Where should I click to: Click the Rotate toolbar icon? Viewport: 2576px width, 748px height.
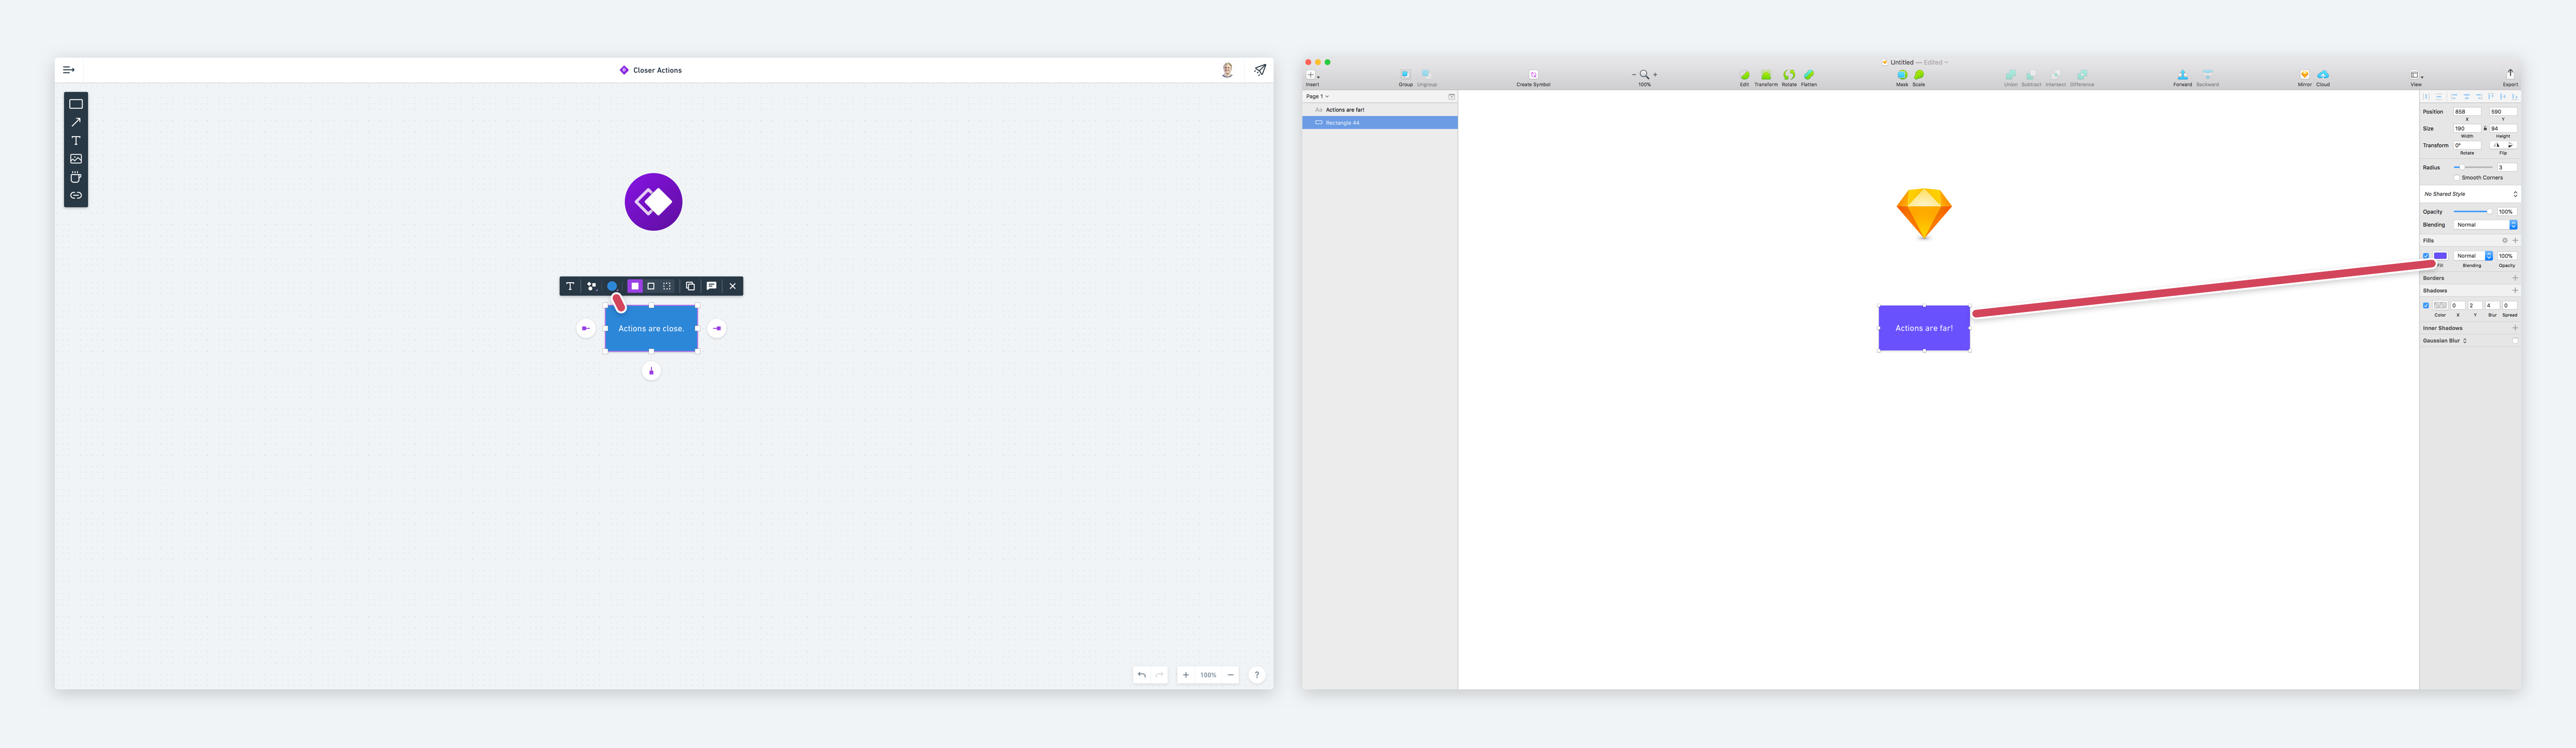(1789, 75)
